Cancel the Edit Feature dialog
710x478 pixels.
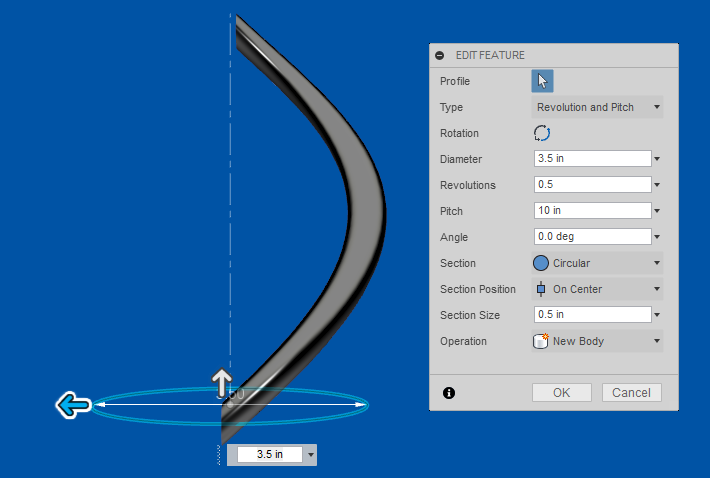point(631,392)
